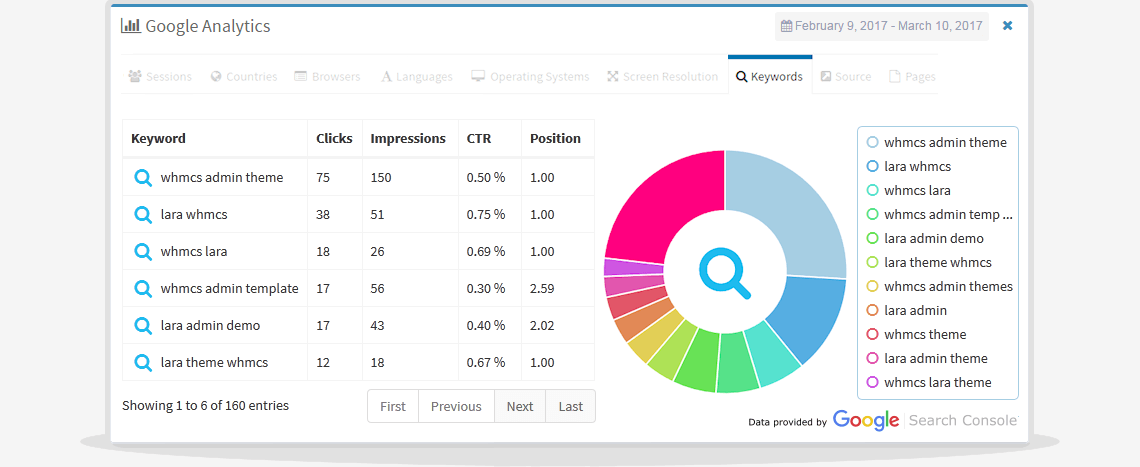Viewport: 1140px width, 467px height.
Task: Click the expand icon on Screen Resolution tab
Action: pyautogui.click(x=613, y=76)
